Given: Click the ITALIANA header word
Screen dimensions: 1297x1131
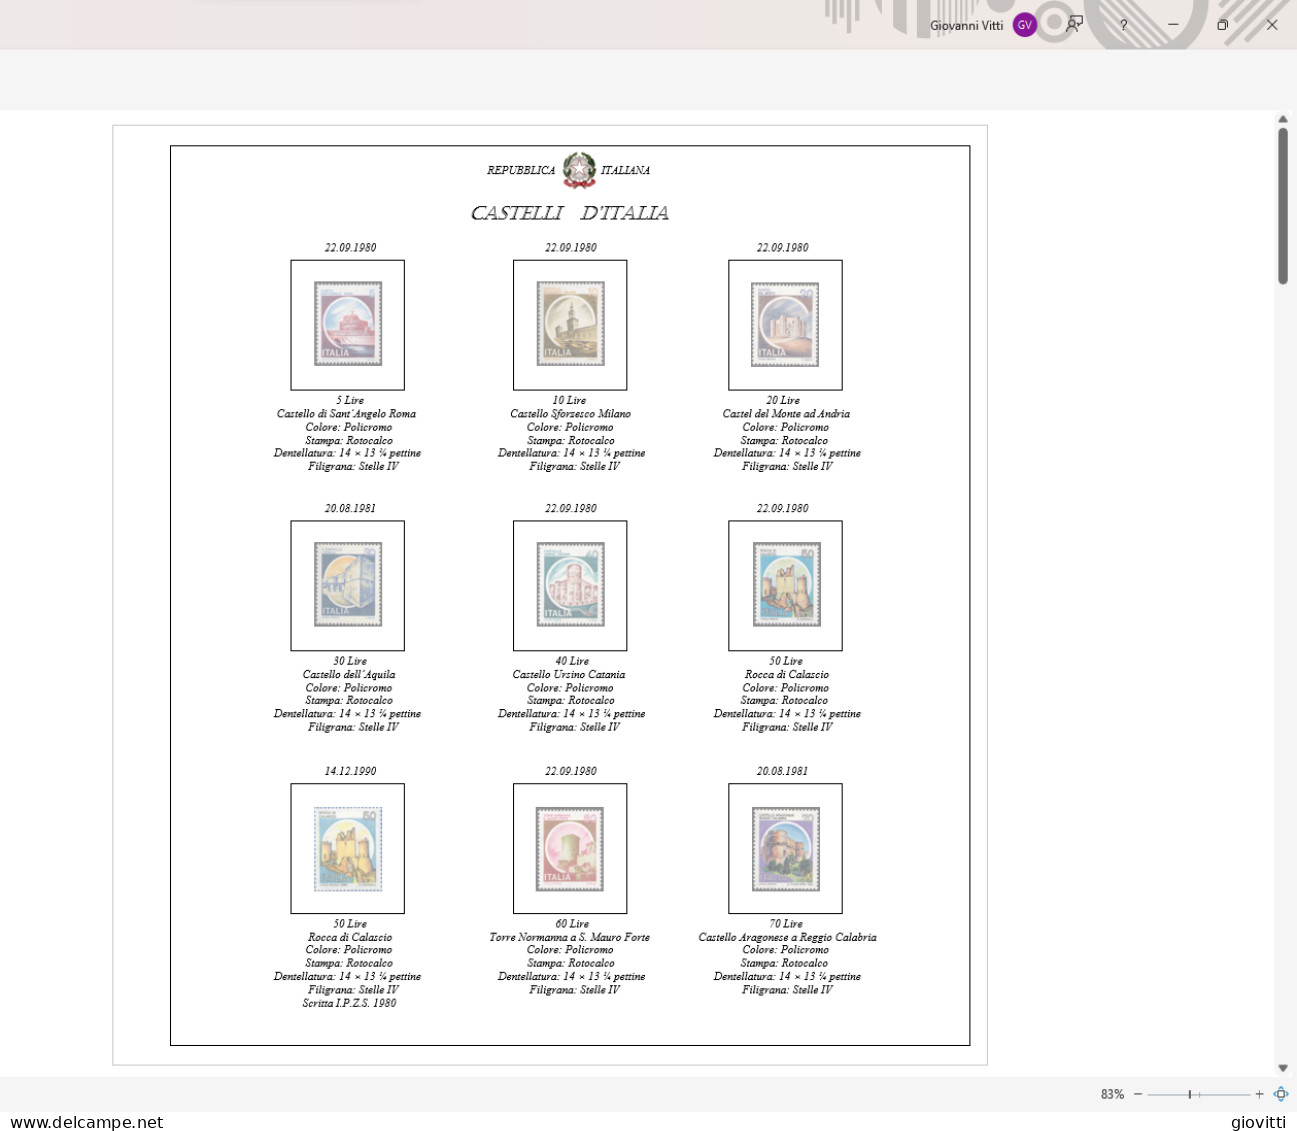Looking at the screenshot, I should [x=625, y=171].
